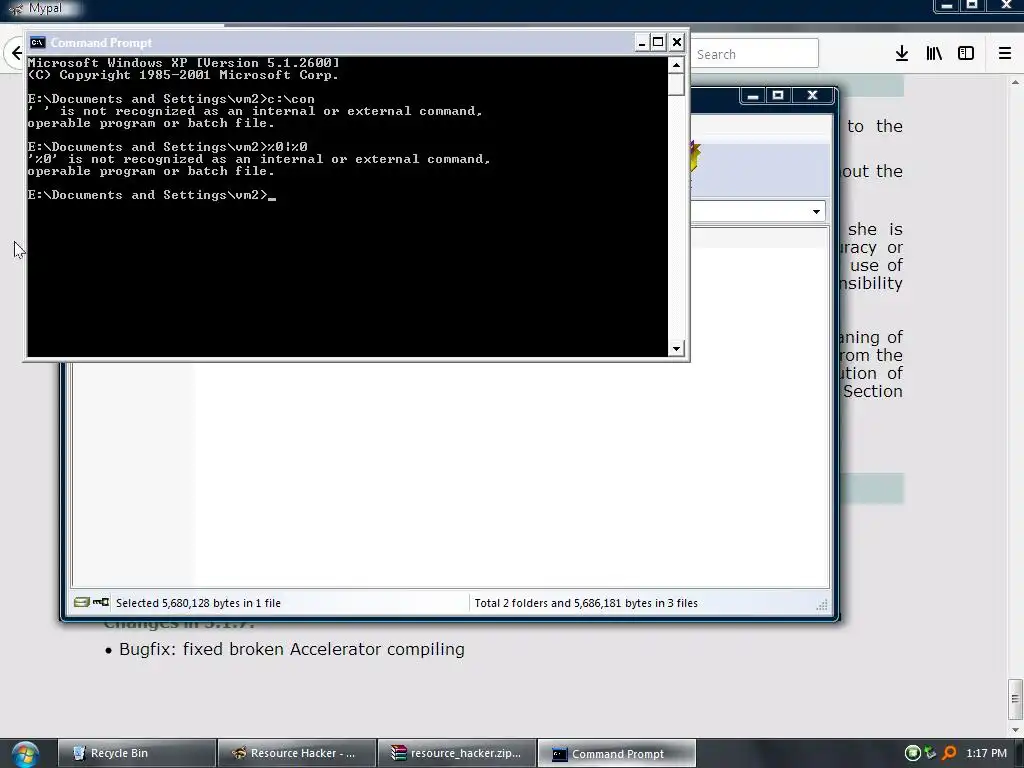
Task: Maximize the Command Prompt window
Action: point(658,42)
